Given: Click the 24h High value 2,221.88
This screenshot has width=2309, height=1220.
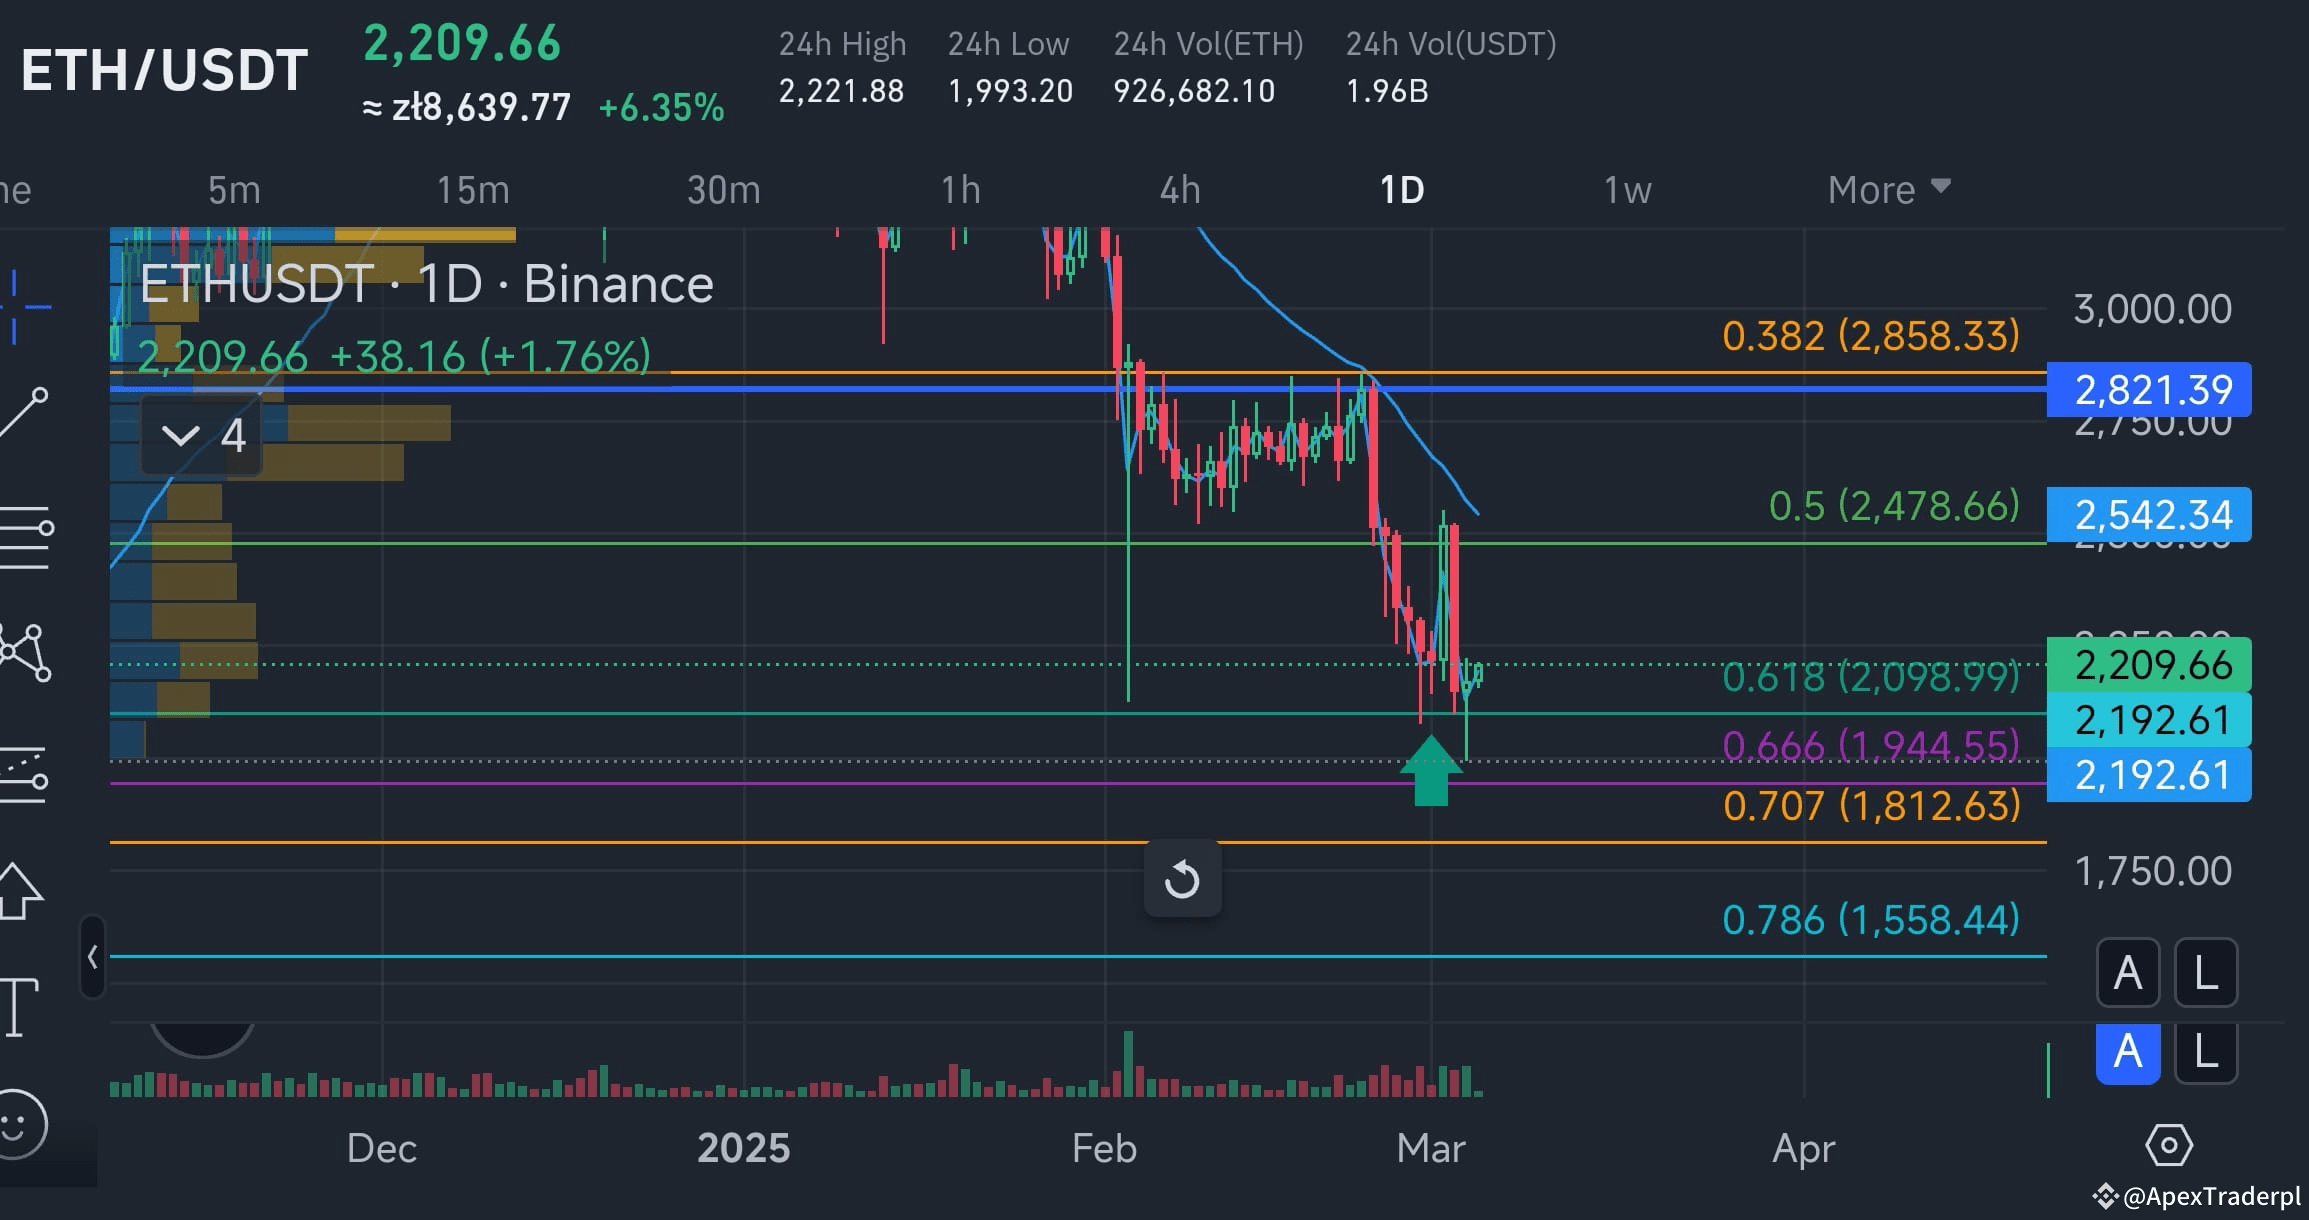Looking at the screenshot, I should pyautogui.click(x=841, y=91).
